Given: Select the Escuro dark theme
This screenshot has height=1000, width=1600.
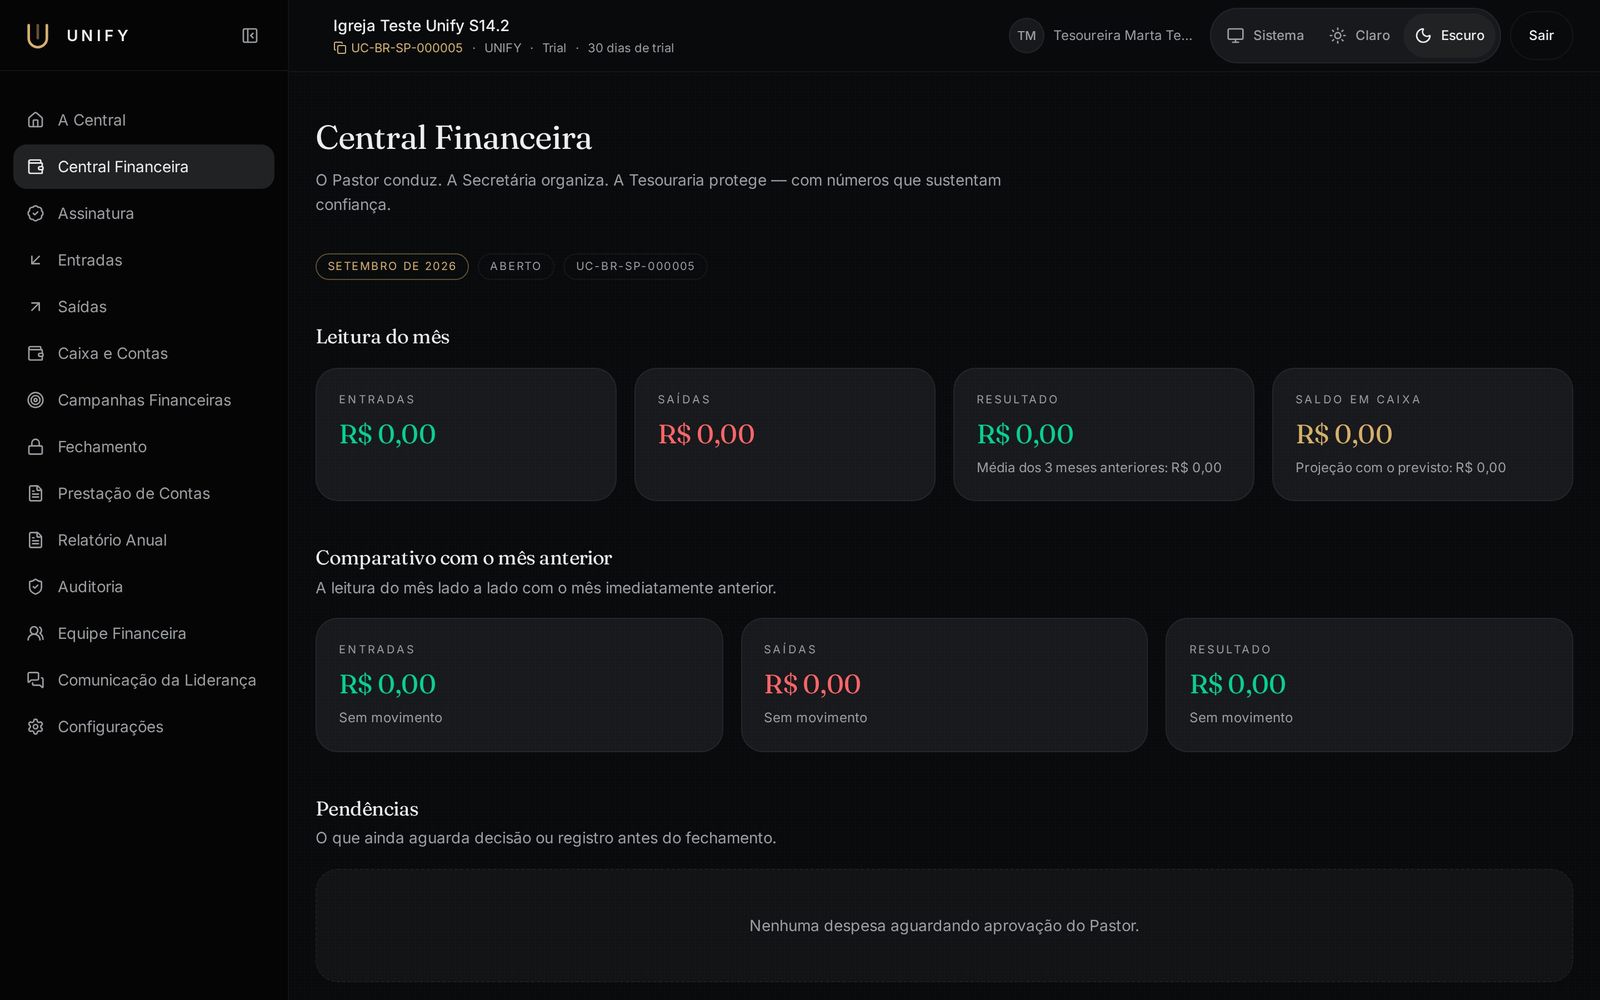Looking at the screenshot, I should tap(1449, 35).
